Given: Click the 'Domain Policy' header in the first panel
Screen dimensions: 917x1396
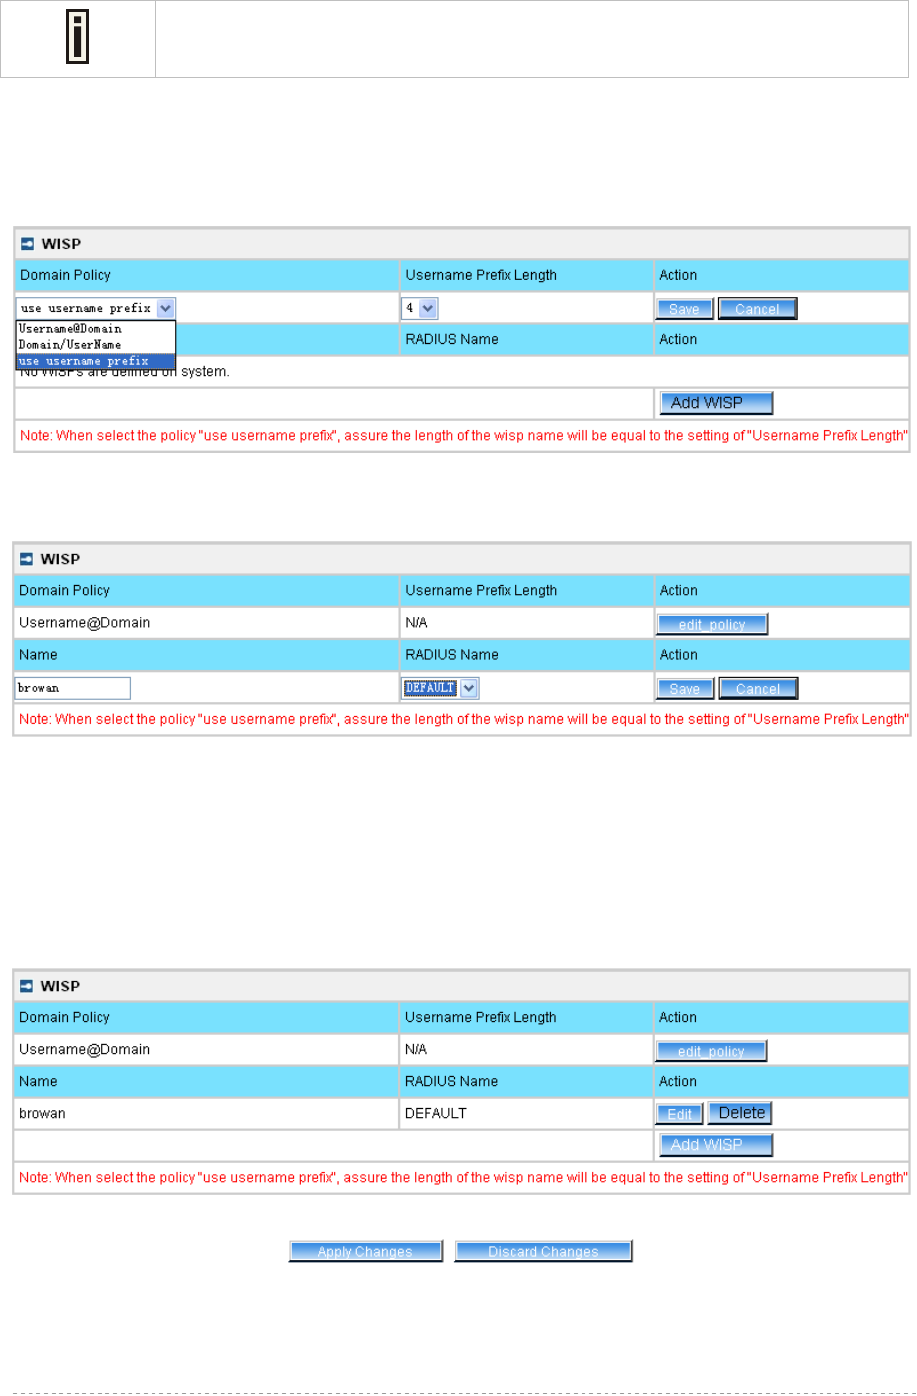Looking at the screenshot, I should [65, 275].
